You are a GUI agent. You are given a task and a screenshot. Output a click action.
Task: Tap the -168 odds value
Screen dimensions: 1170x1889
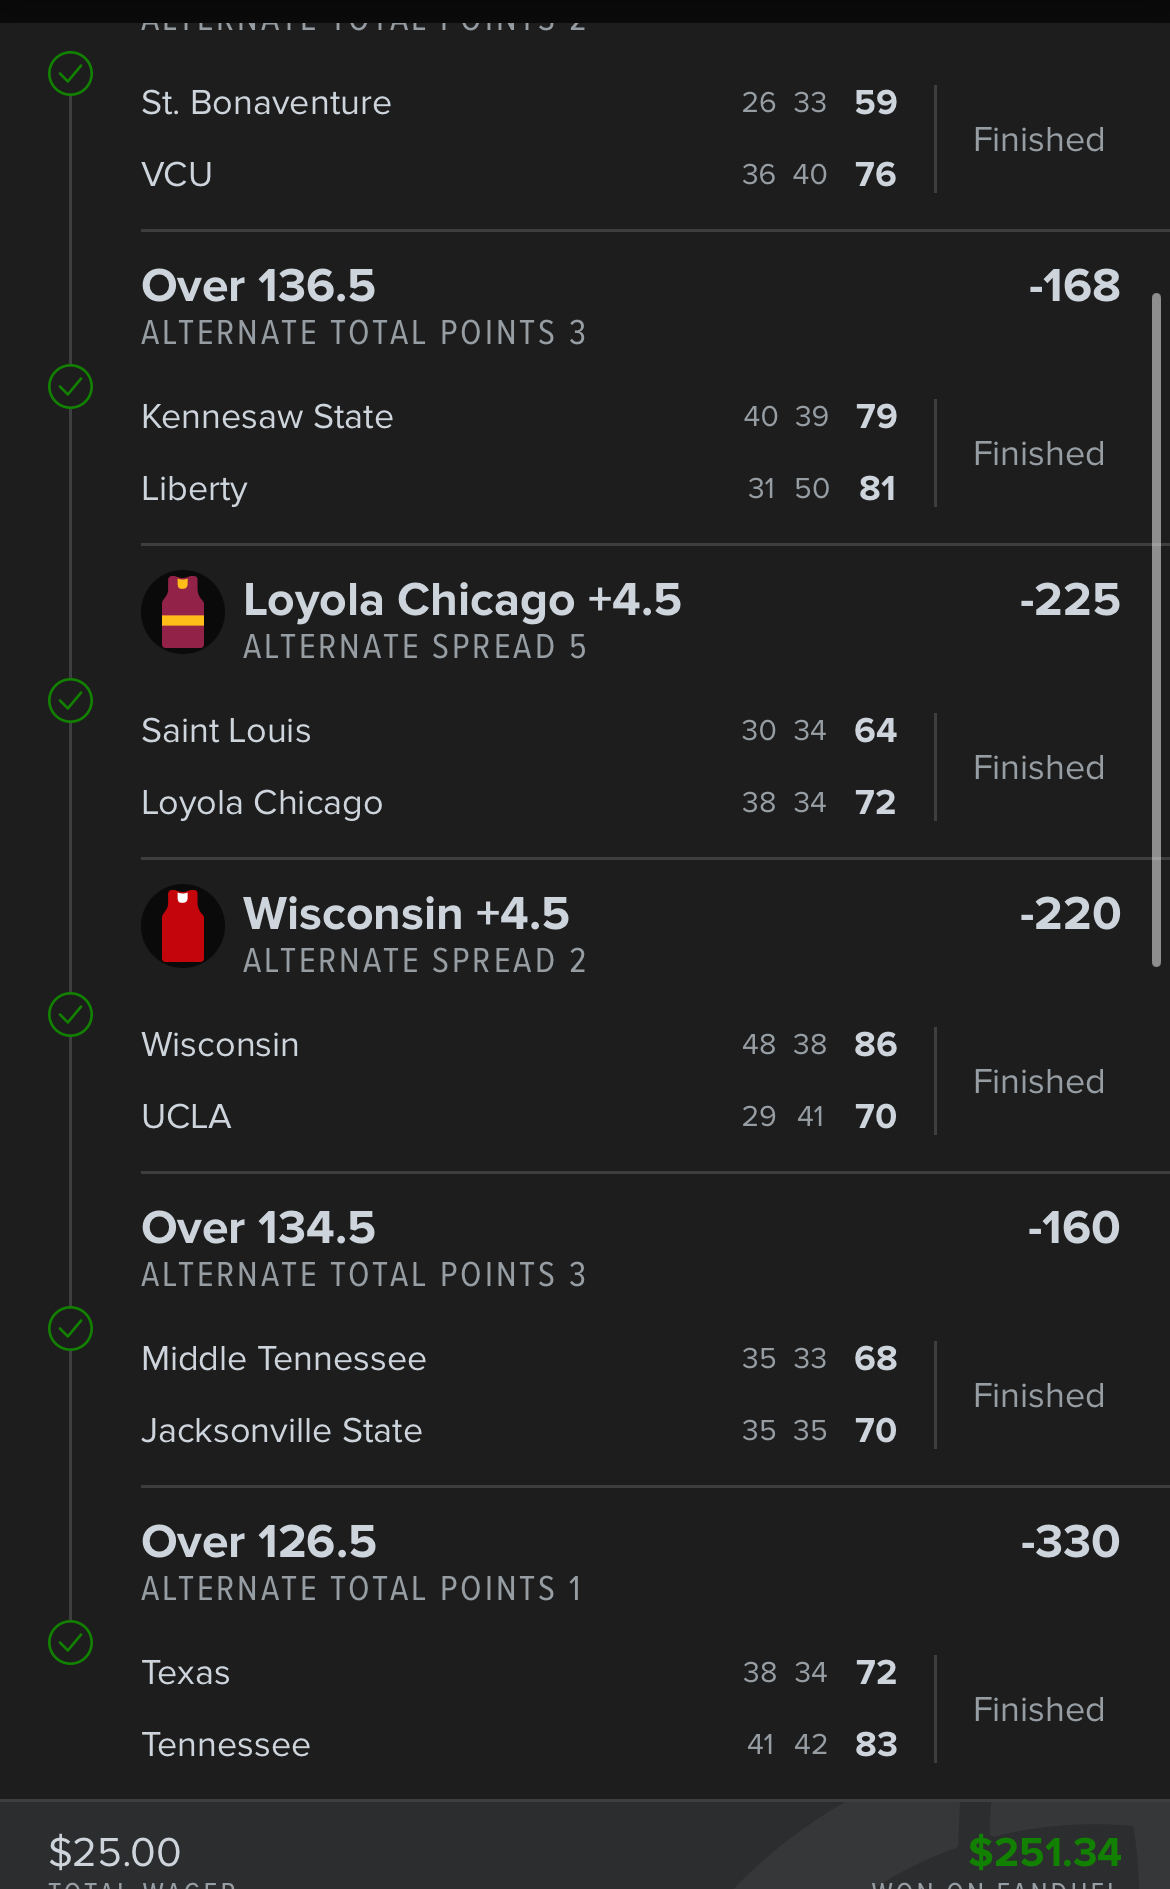pos(1074,287)
